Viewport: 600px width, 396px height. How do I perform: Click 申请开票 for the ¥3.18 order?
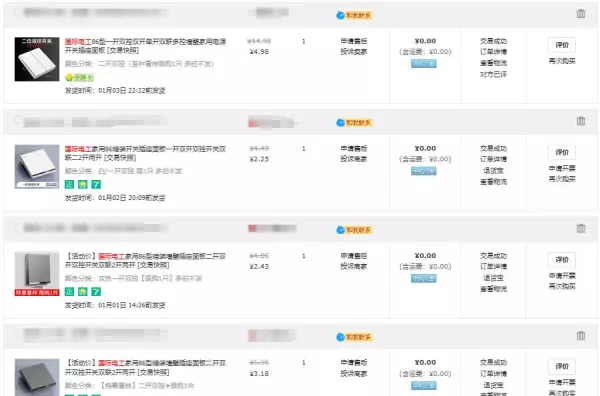[562, 382]
